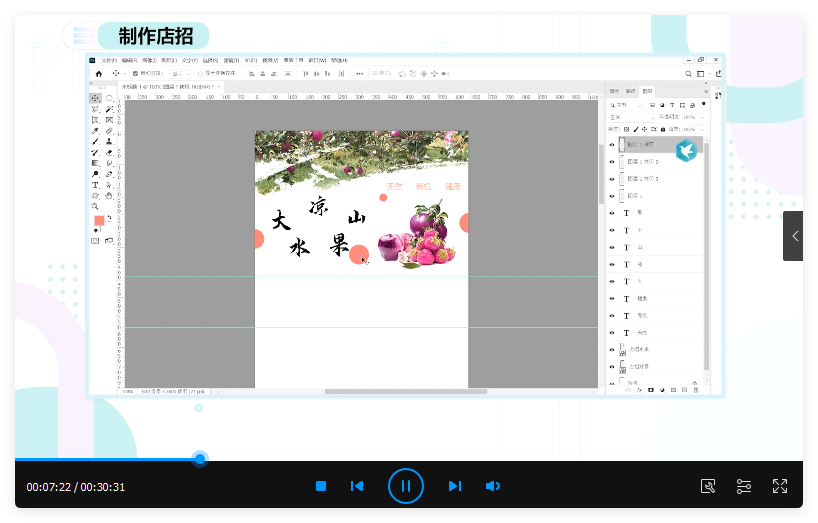Select the Horizontal Type tool in Photoshop
This screenshot has width=818, height=523.
point(96,185)
